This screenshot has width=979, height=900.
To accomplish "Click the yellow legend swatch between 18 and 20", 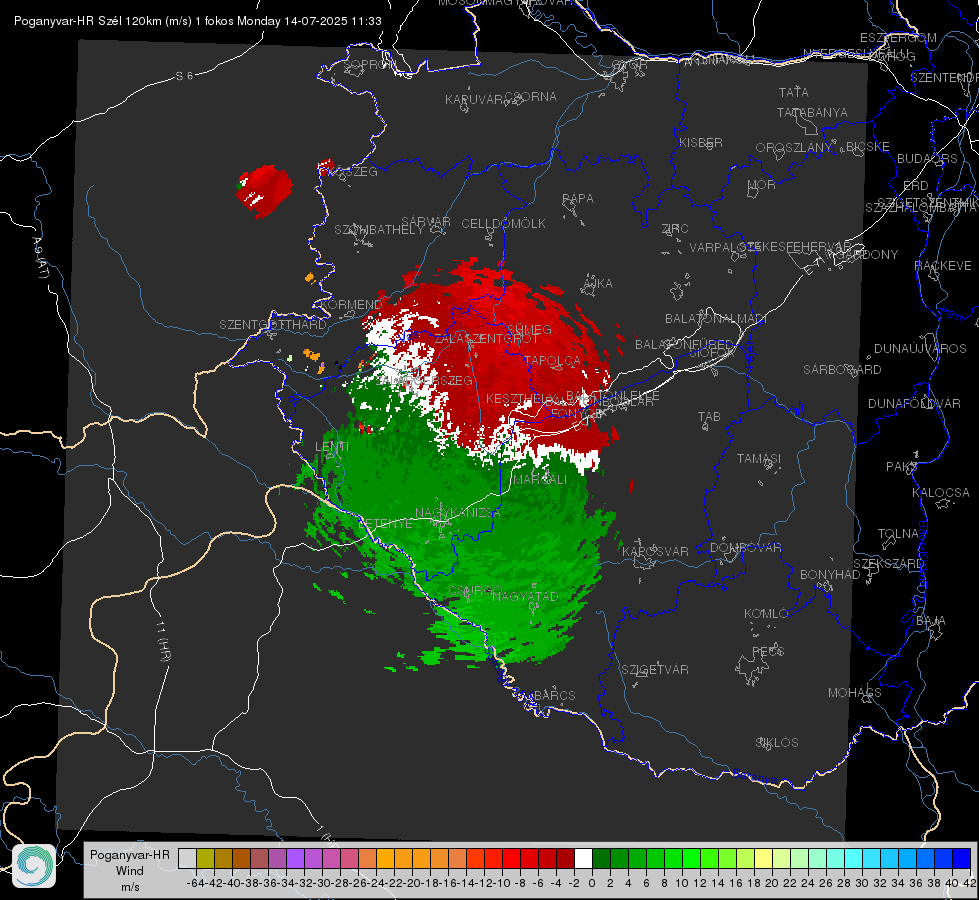I will pos(763,858).
